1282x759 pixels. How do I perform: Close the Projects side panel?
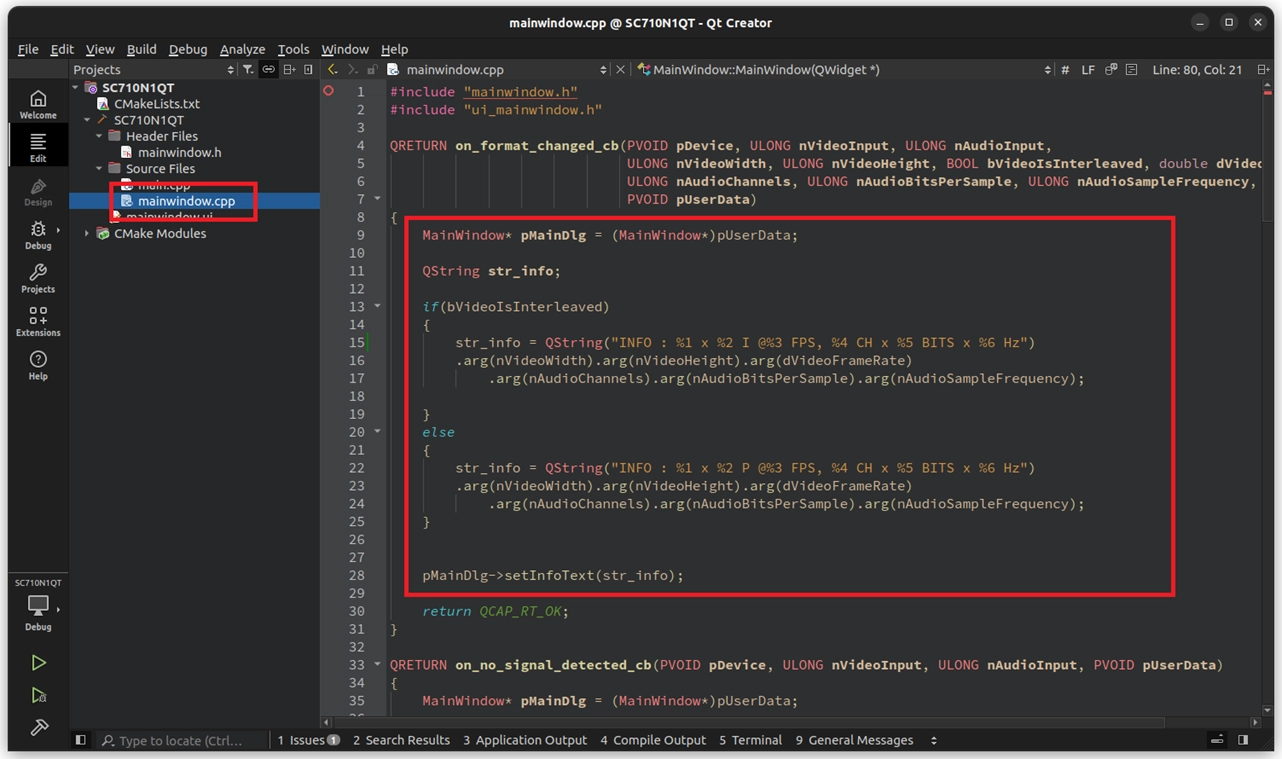pos(308,69)
